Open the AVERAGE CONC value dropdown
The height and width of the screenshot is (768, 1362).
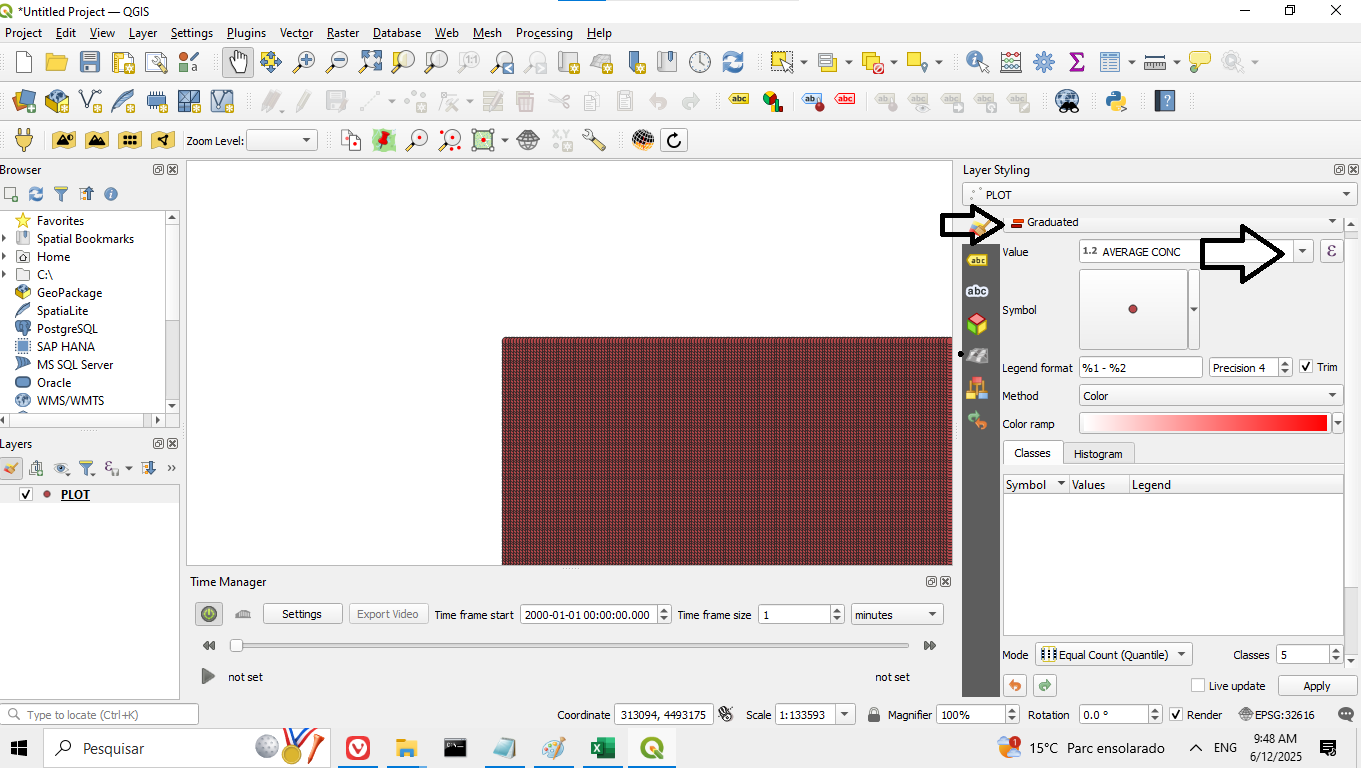click(1303, 252)
